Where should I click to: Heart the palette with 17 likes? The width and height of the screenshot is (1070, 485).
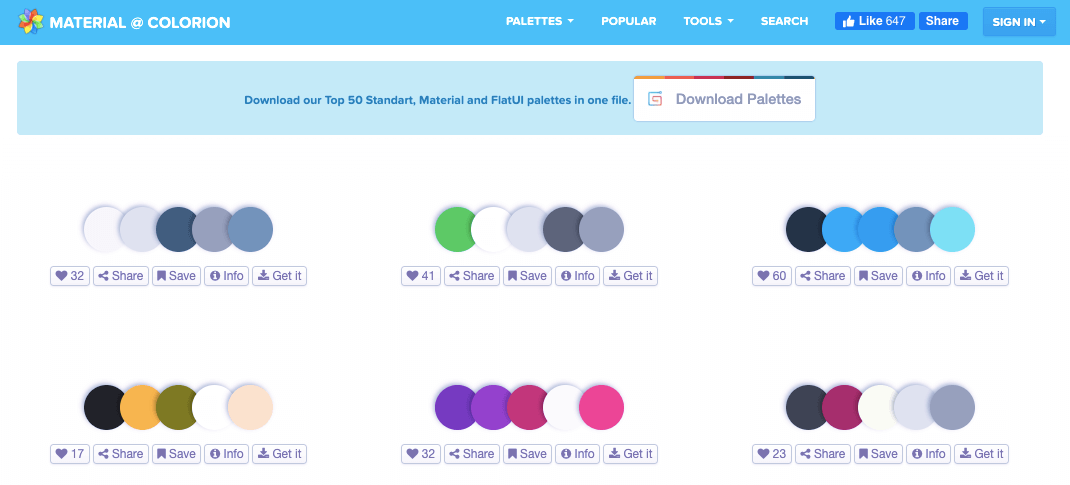click(x=70, y=454)
